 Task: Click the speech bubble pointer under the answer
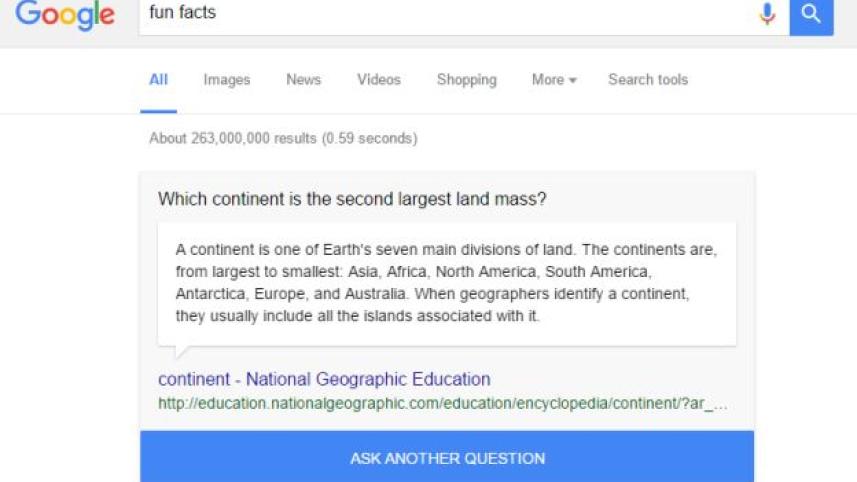pos(180,352)
